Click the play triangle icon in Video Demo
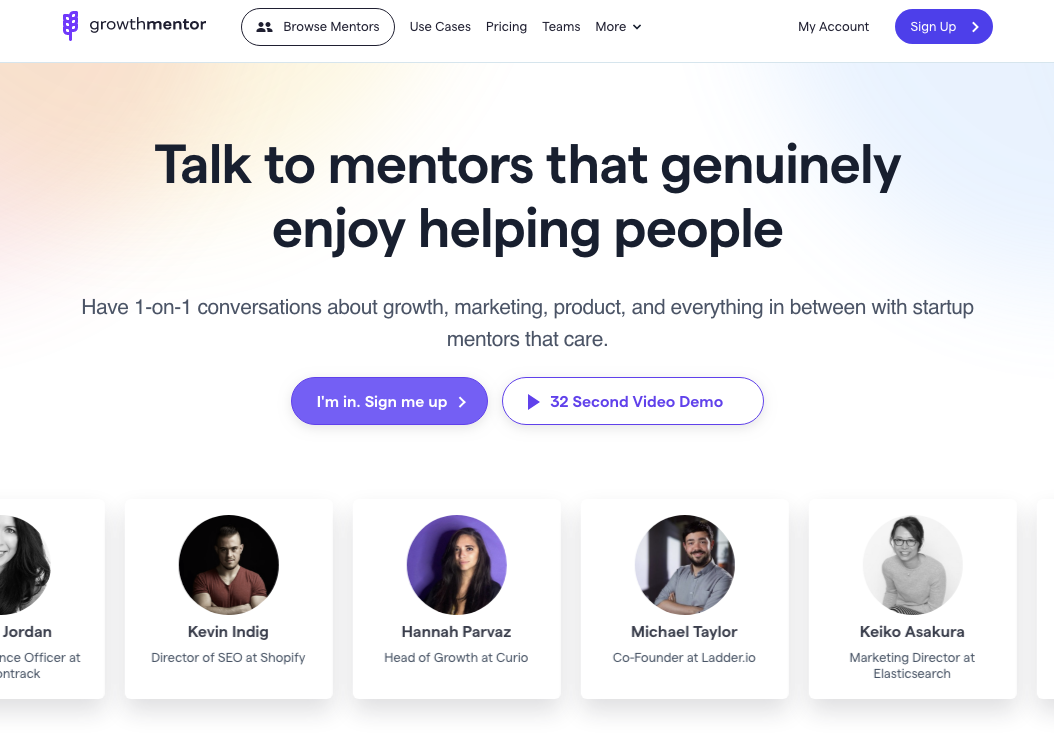This screenshot has width=1054, height=748. [533, 402]
